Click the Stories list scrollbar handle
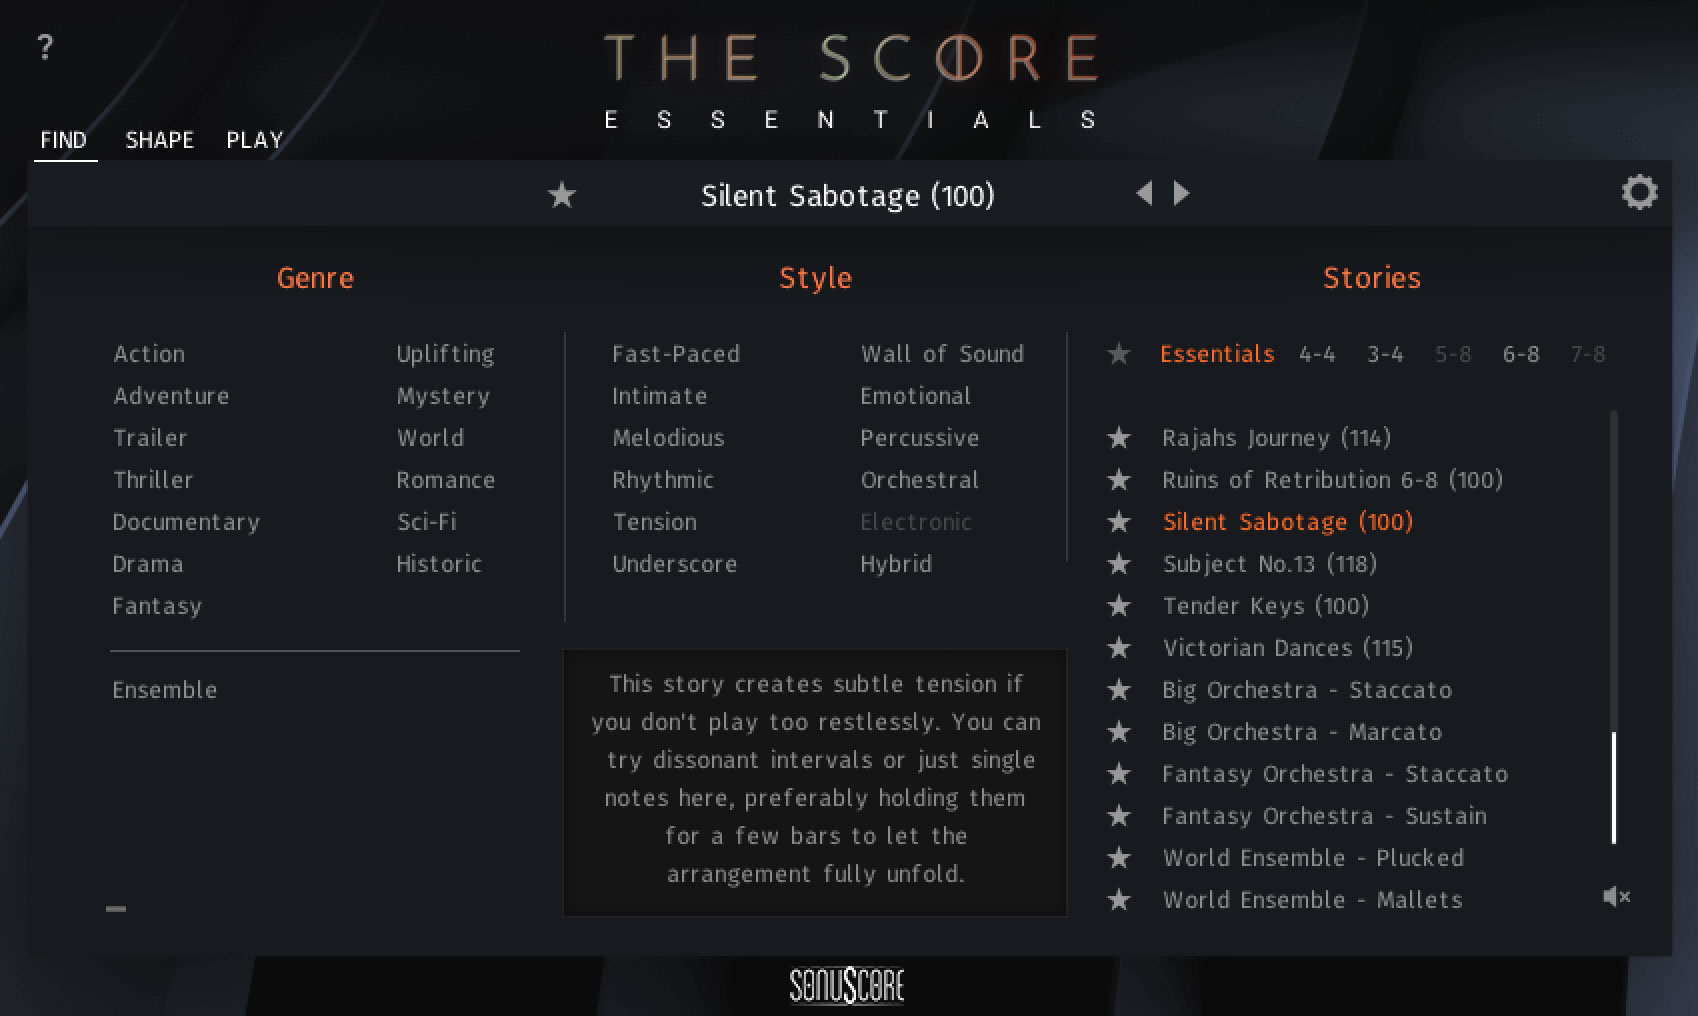Screen dimensions: 1698x1016 (x=1613, y=787)
